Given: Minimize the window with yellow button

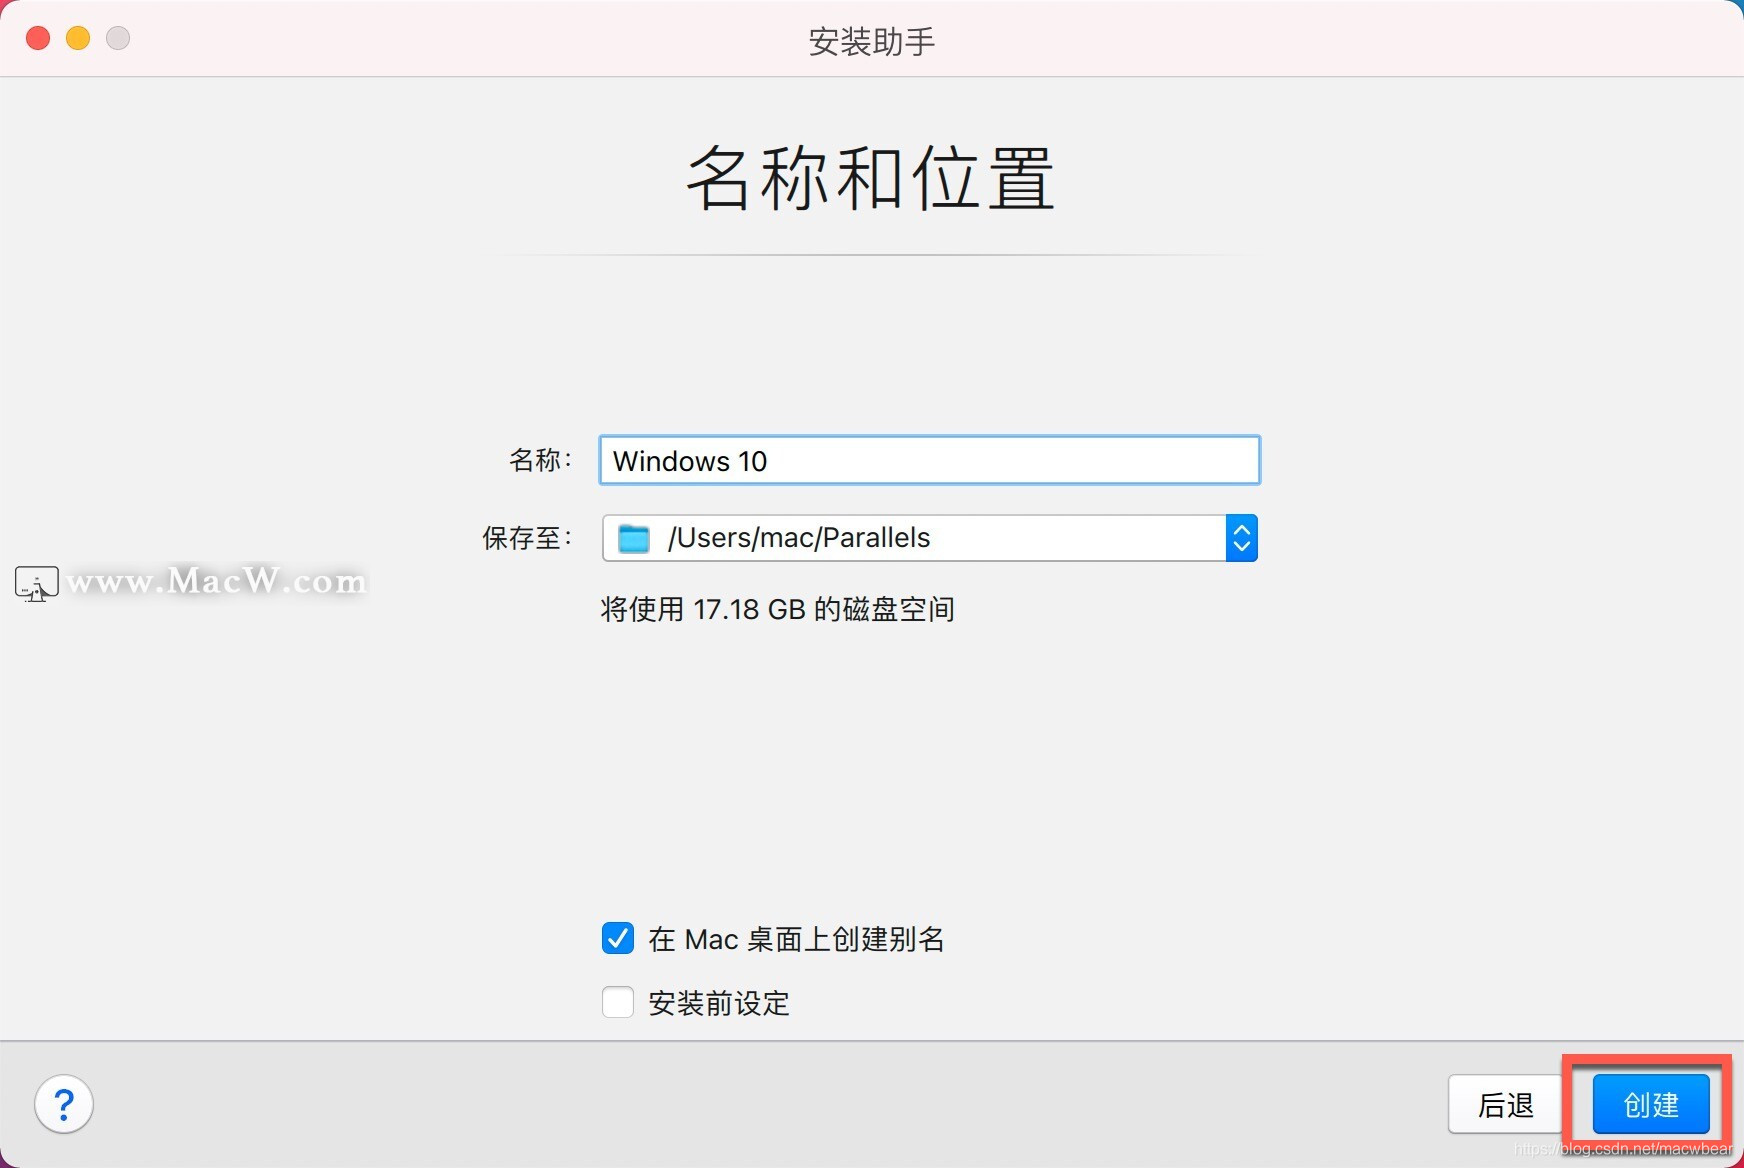Looking at the screenshot, I should point(78,38).
